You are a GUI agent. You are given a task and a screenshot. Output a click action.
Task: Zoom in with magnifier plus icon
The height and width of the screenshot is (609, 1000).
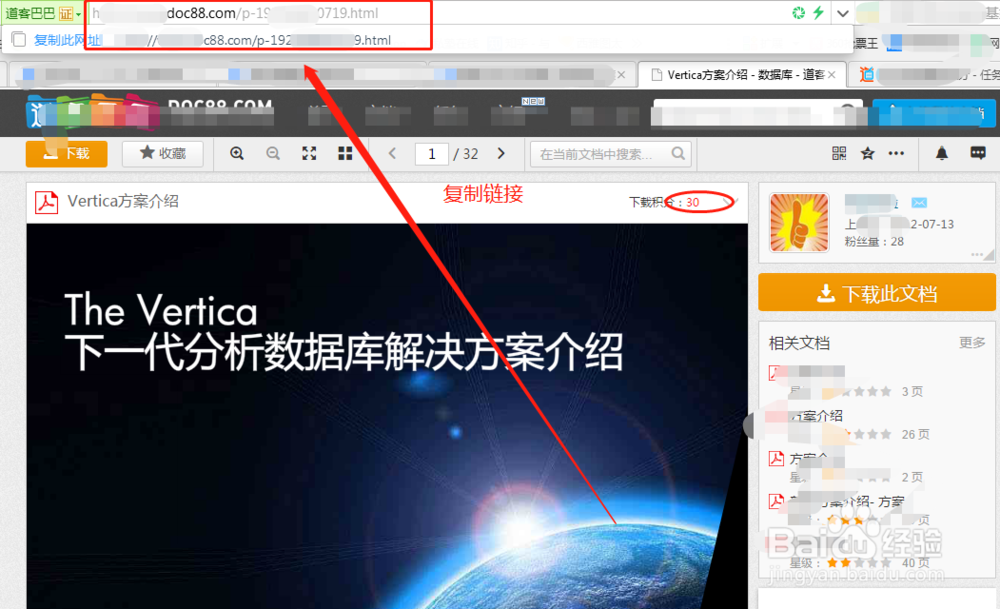point(237,154)
